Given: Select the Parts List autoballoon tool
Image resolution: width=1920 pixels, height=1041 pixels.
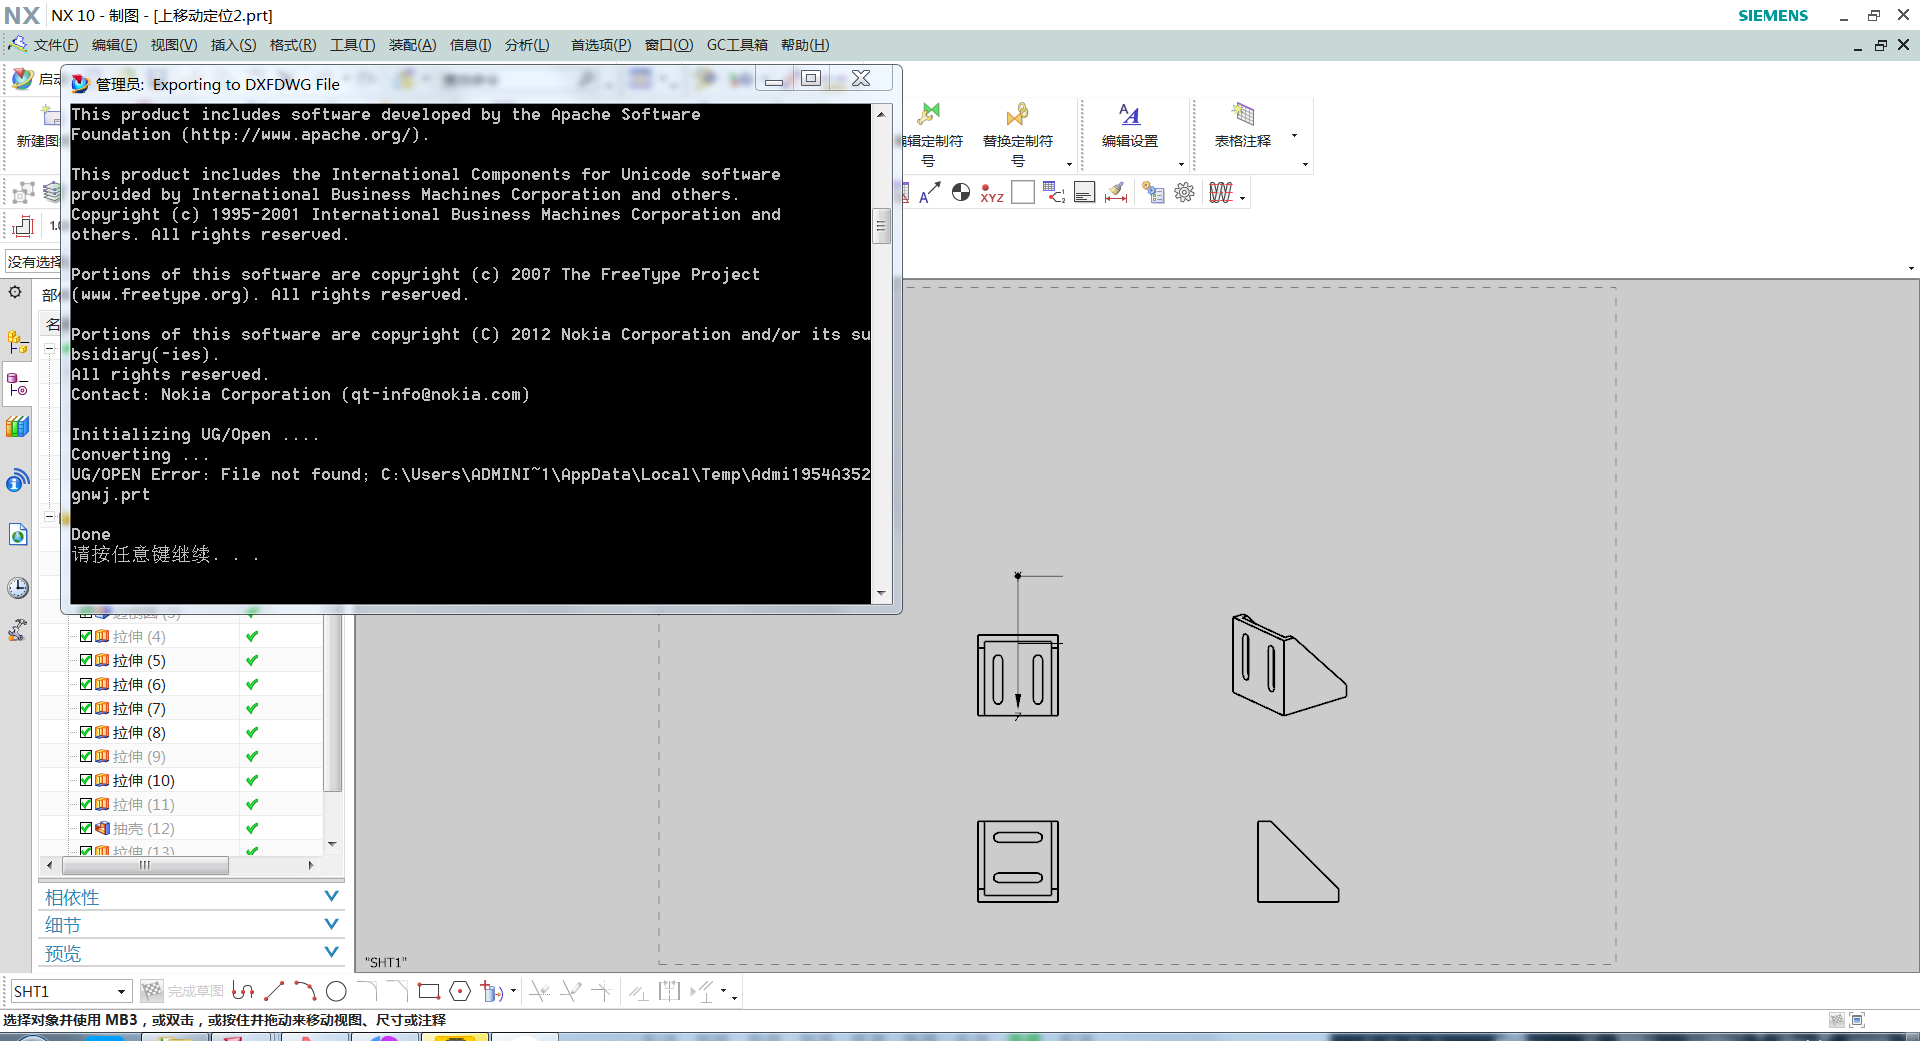Looking at the screenshot, I should click(x=1054, y=192).
